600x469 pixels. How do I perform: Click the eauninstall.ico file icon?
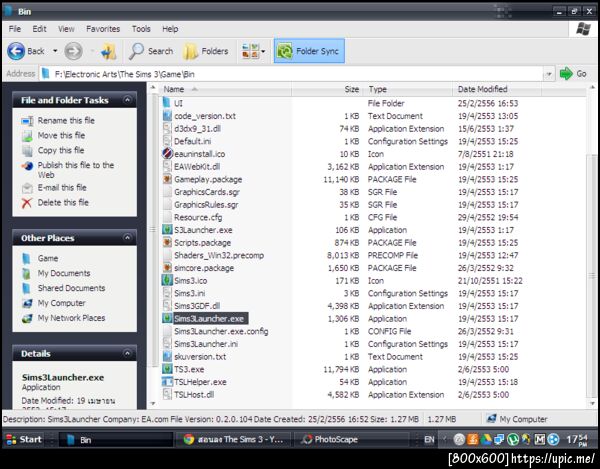tap(167, 154)
